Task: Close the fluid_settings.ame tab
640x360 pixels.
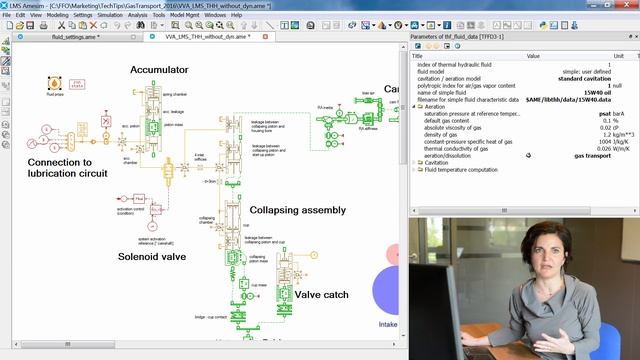Action: (x=133, y=37)
